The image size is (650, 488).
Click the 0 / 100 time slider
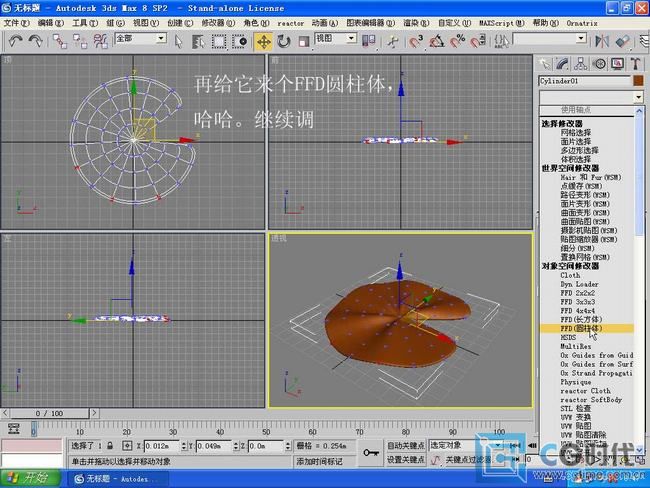49,413
